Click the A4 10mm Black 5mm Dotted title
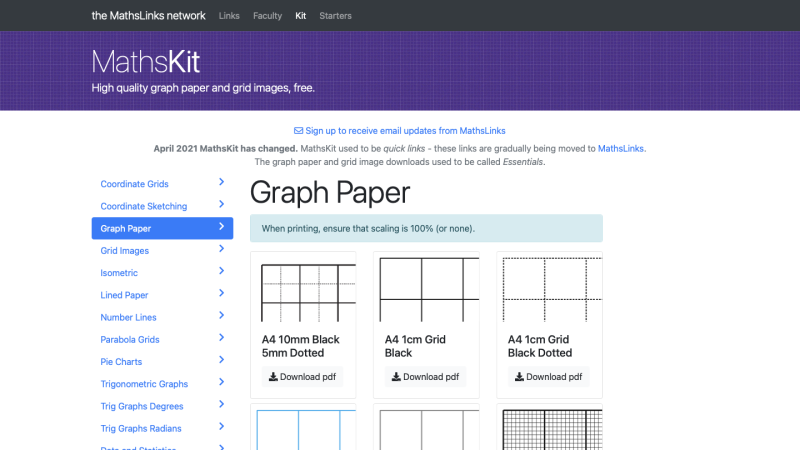Image resolution: width=800 pixels, height=450 pixels. pyautogui.click(x=301, y=346)
